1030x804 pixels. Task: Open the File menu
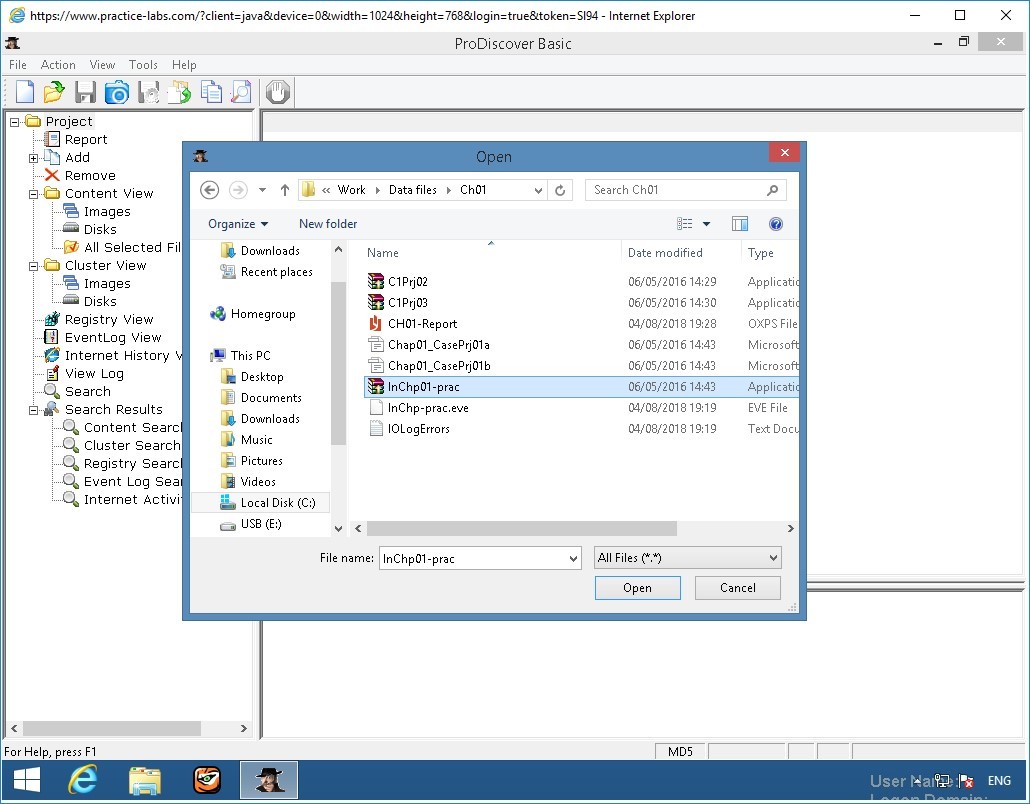coord(18,64)
